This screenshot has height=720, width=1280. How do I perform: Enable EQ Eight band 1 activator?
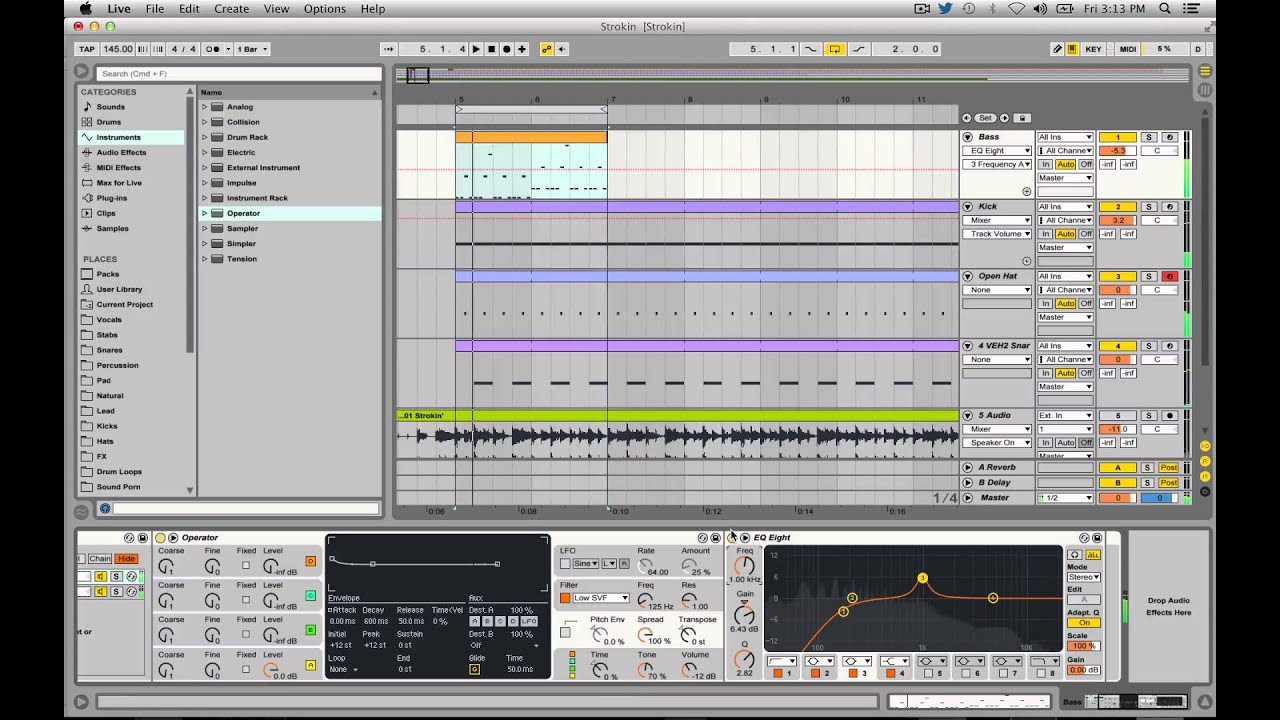[x=778, y=674]
